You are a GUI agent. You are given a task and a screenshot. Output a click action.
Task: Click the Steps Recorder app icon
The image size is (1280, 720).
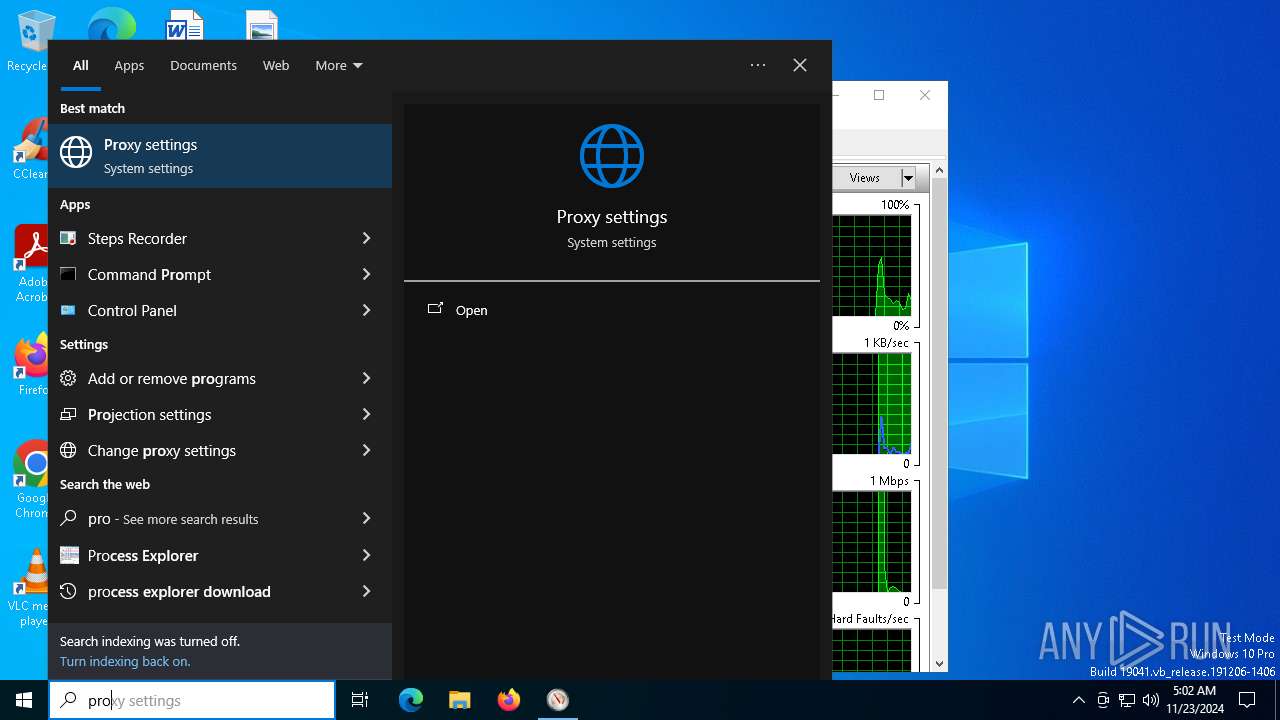click(x=68, y=238)
